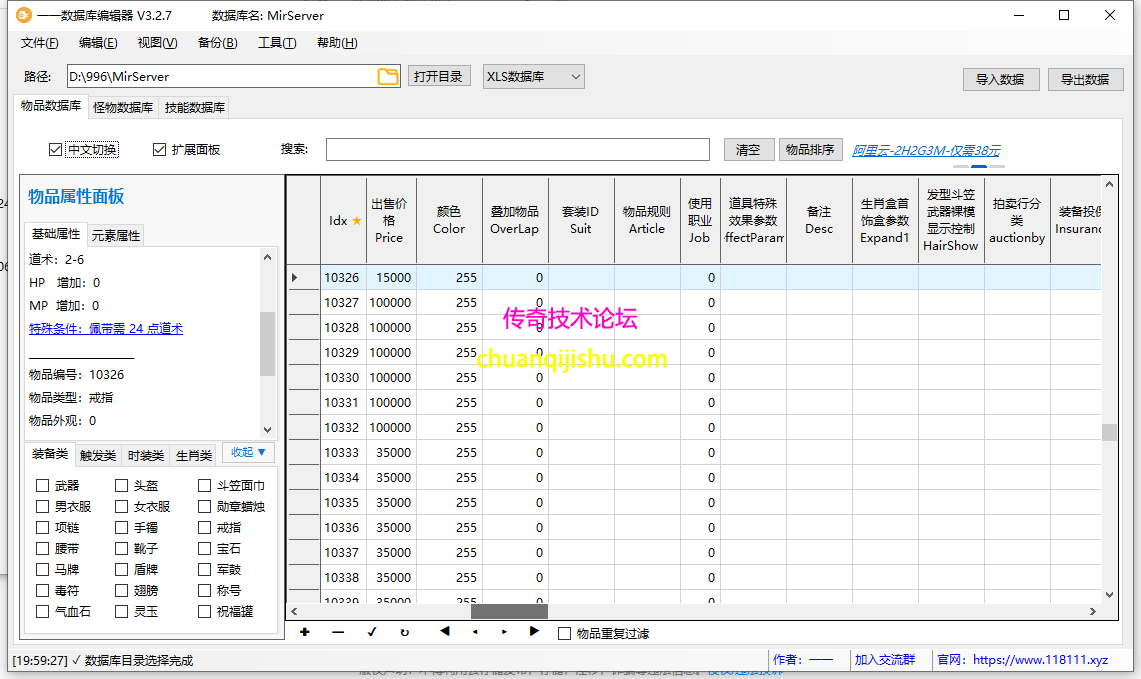Apply changes with the checkmark icon
This screenshot has width=1141, height=679.
tap(371, 634)
